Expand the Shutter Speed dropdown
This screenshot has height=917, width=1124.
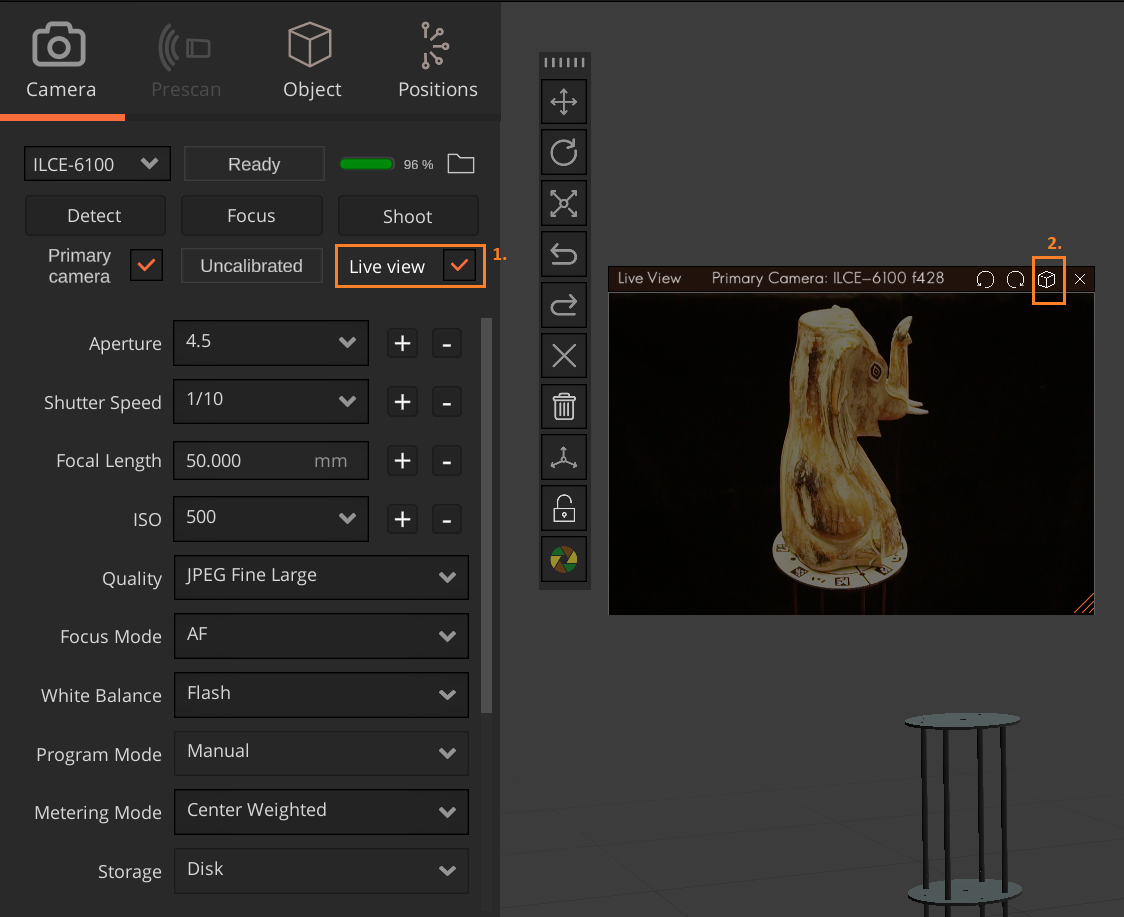coord(271,401)
